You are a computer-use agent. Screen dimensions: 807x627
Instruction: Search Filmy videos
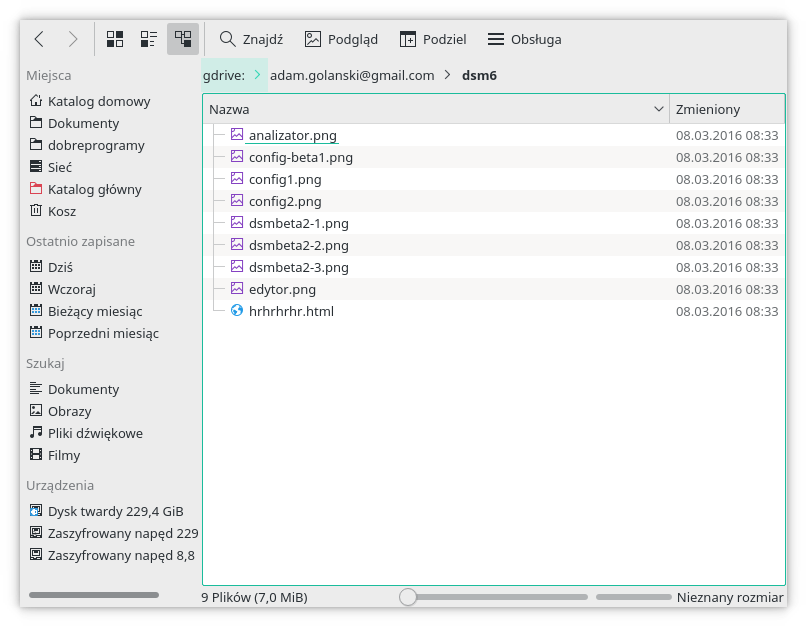(x=55, y=456)
